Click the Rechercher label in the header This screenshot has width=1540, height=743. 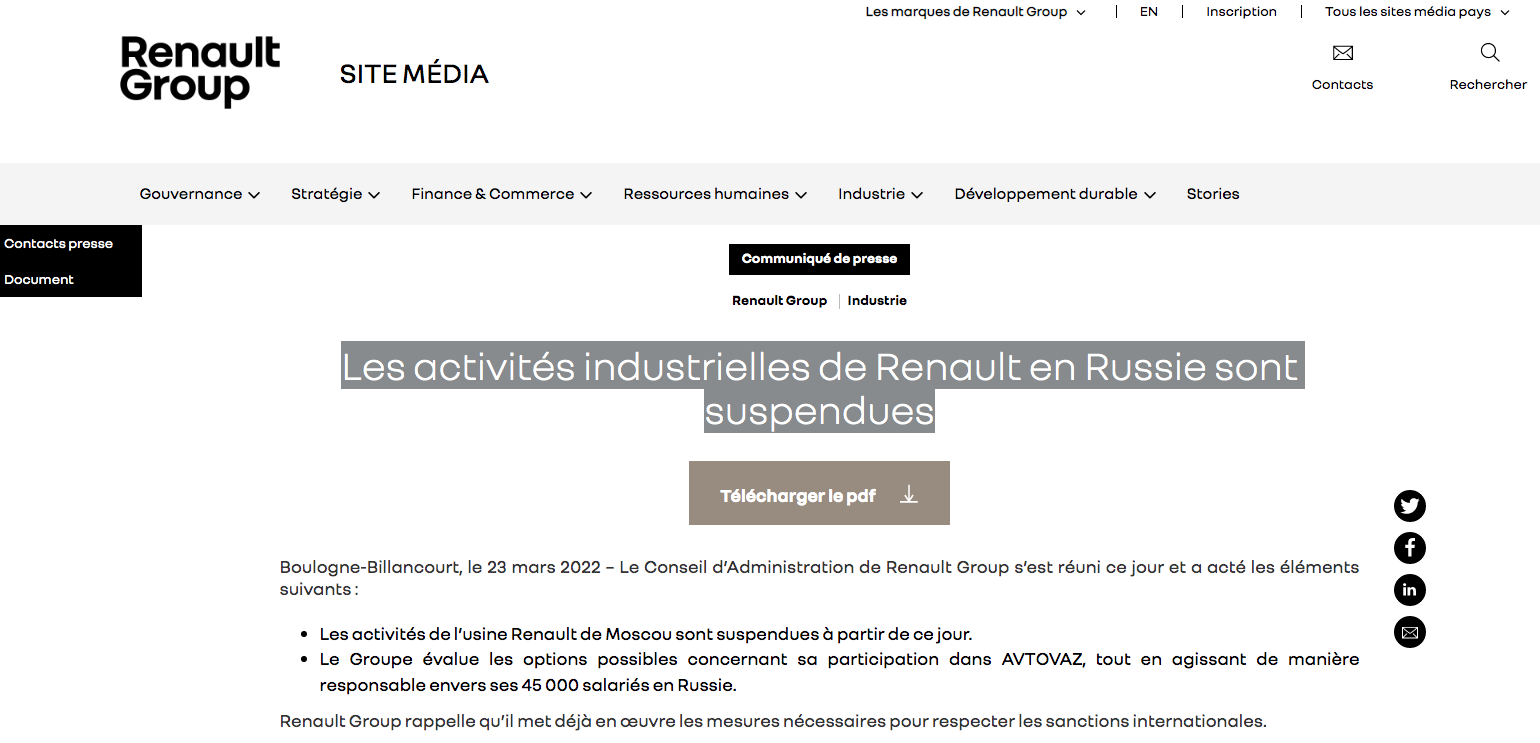click(1488, 85)
